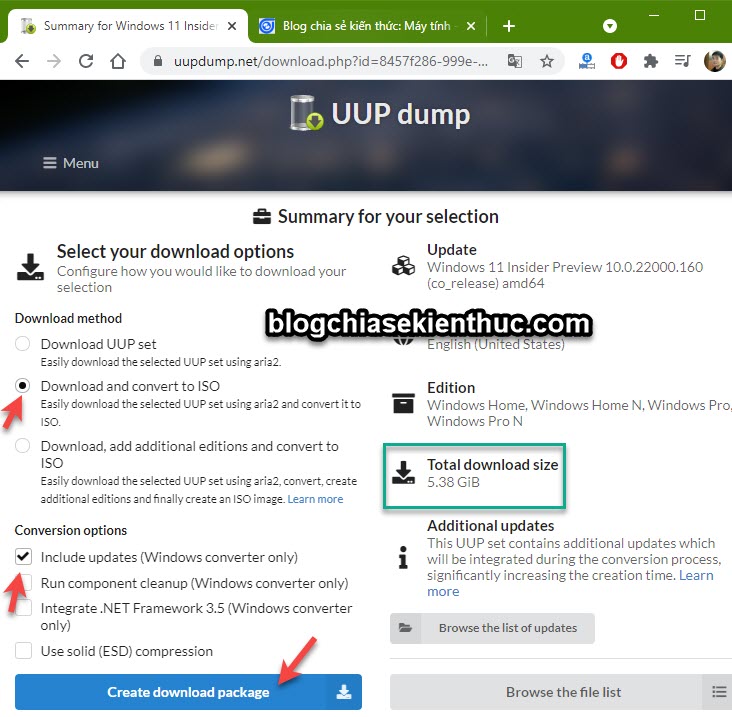
Task: Click download icon on Create download package
Action: click(344, 692)
